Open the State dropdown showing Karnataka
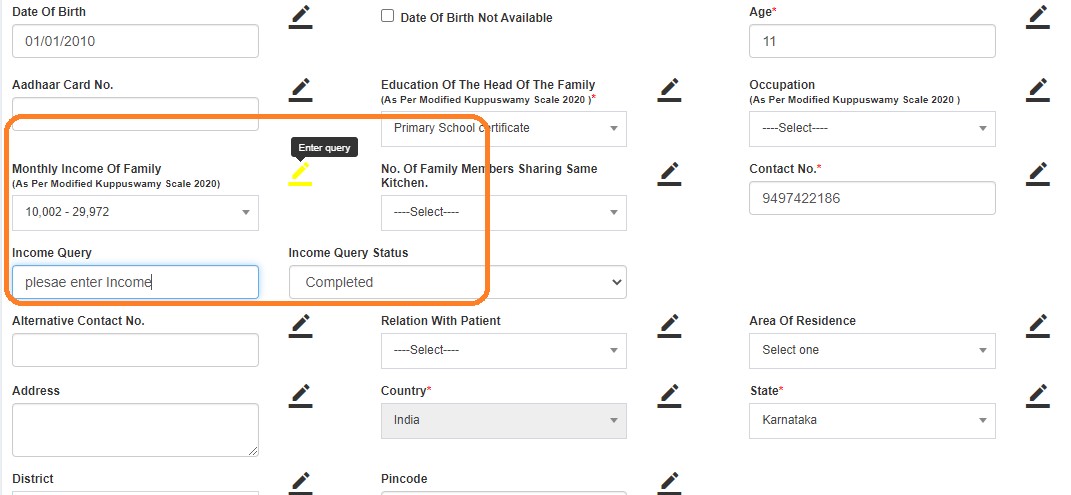This screenshot has width=1071, height=495. pos(871,421)
